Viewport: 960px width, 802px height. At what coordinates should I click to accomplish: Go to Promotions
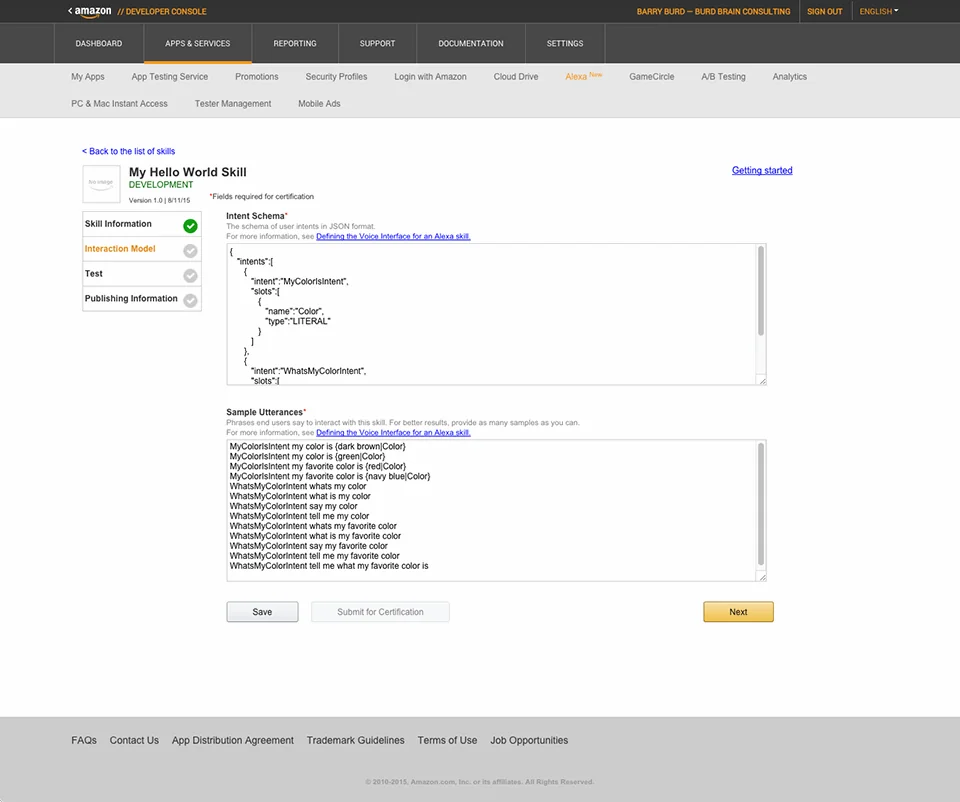point(257,77)
